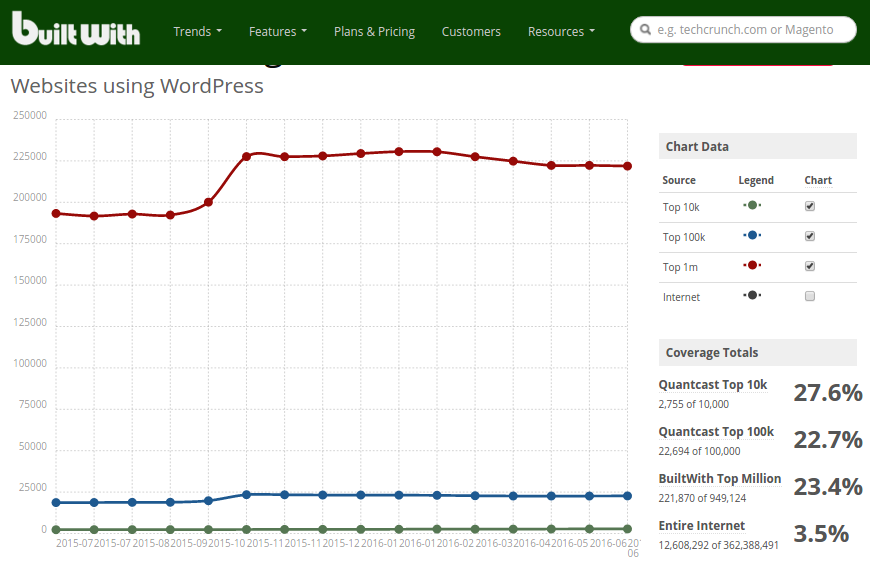The width and height of the screenshot is (870, 569).
Task: Click the Top 100k source label
Action: point(684,237)
